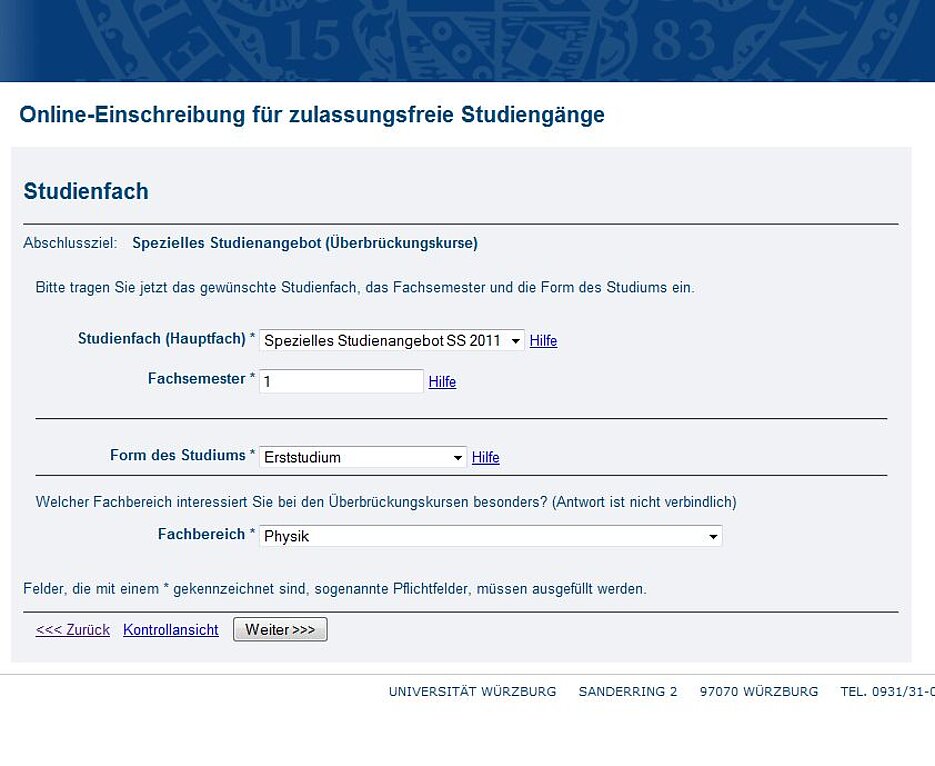Click UNIVERSITÄT WÜRZBURG in the footer
Screen dimensions: 935x766
click(472, 692)
